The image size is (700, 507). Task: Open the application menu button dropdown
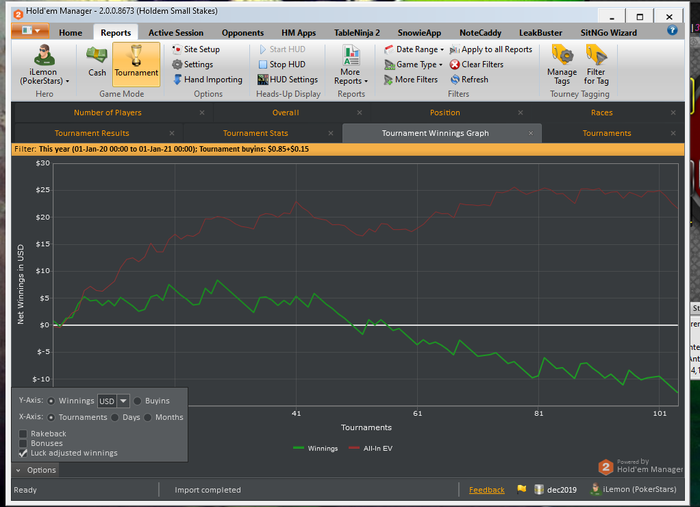30,31
